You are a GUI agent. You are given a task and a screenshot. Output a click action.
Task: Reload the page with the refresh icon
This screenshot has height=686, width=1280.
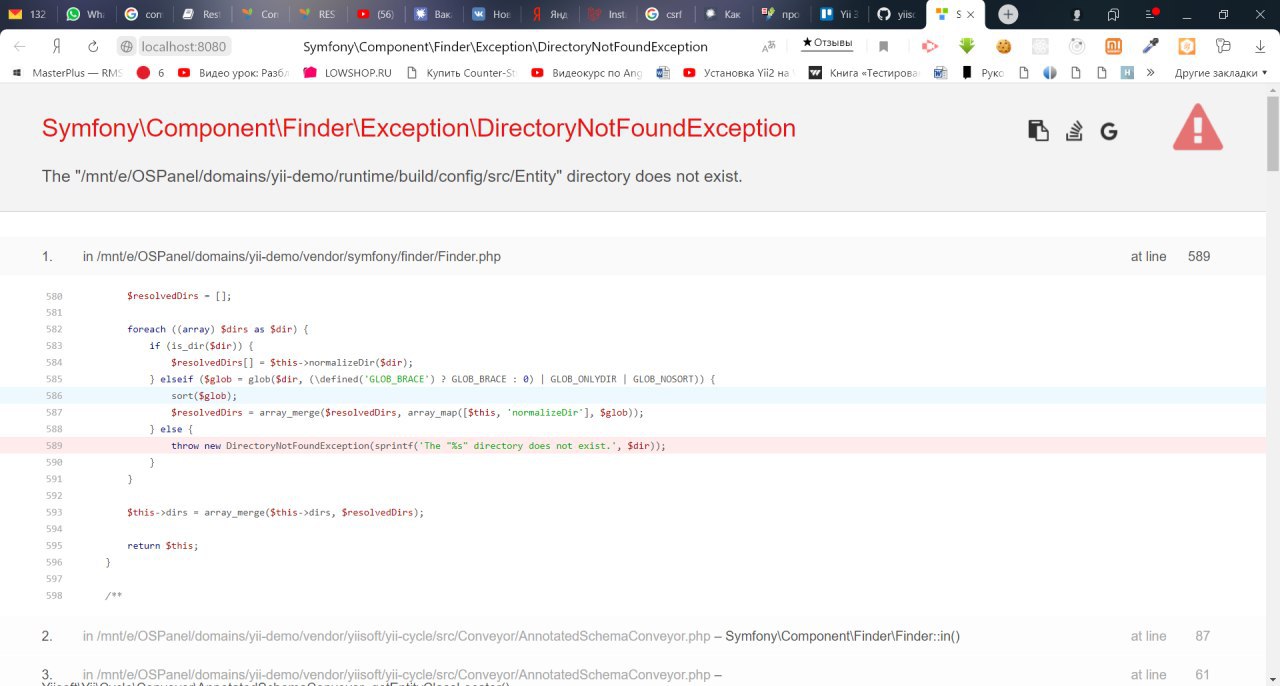[x=93, y=46]
